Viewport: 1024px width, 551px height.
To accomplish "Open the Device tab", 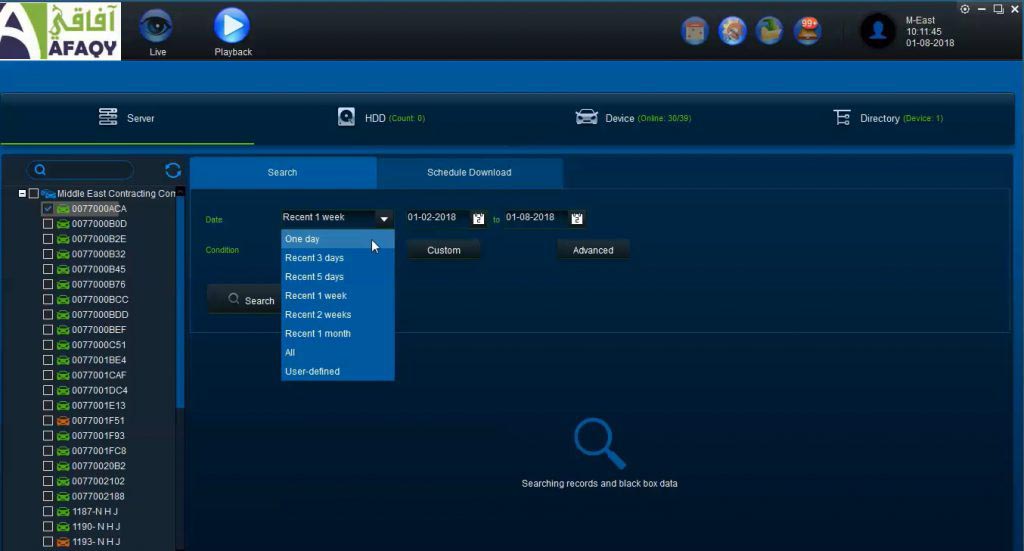I will coord(633,118).
